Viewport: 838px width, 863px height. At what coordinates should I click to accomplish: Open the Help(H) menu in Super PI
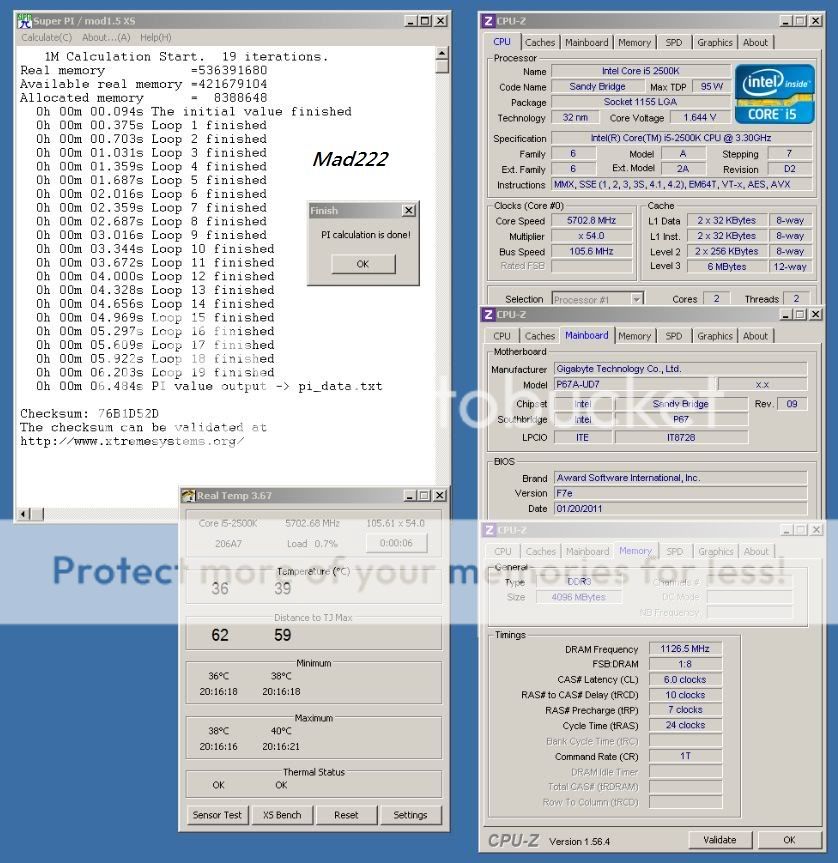tap(155, 37)
